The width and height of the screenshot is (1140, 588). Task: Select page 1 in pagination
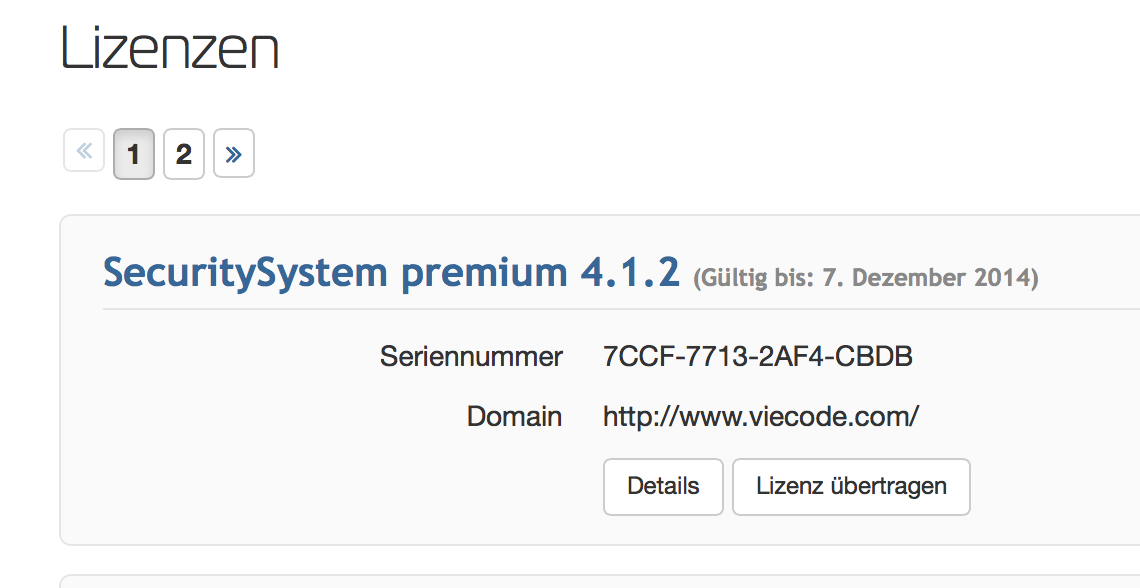(x=134, y=154)
